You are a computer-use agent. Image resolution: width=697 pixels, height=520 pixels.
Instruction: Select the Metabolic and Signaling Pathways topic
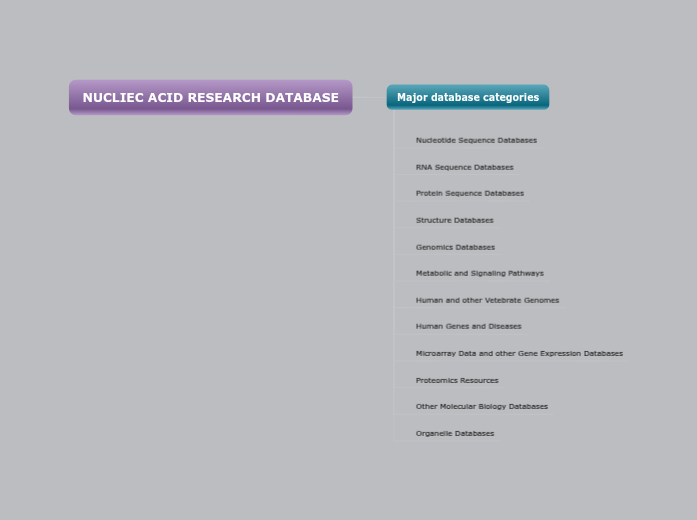click(x=479, y=273)
